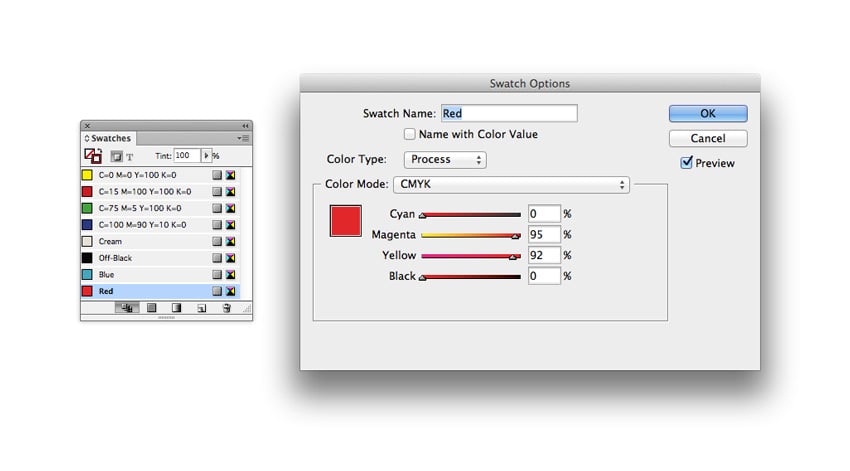Select the Swatches panel tab
Image resolution: width=850 pixels, height=471 pixels.
[110, 138]
